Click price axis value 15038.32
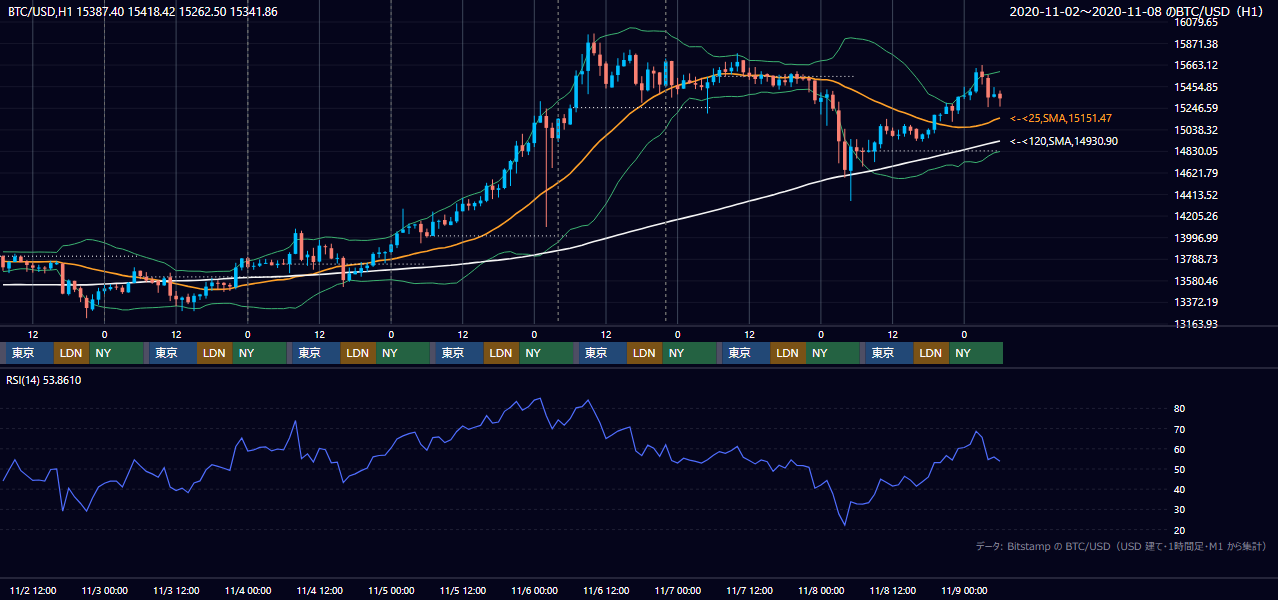The width and height of the screenshot is (1278, 600). (x=1195, y=130)
